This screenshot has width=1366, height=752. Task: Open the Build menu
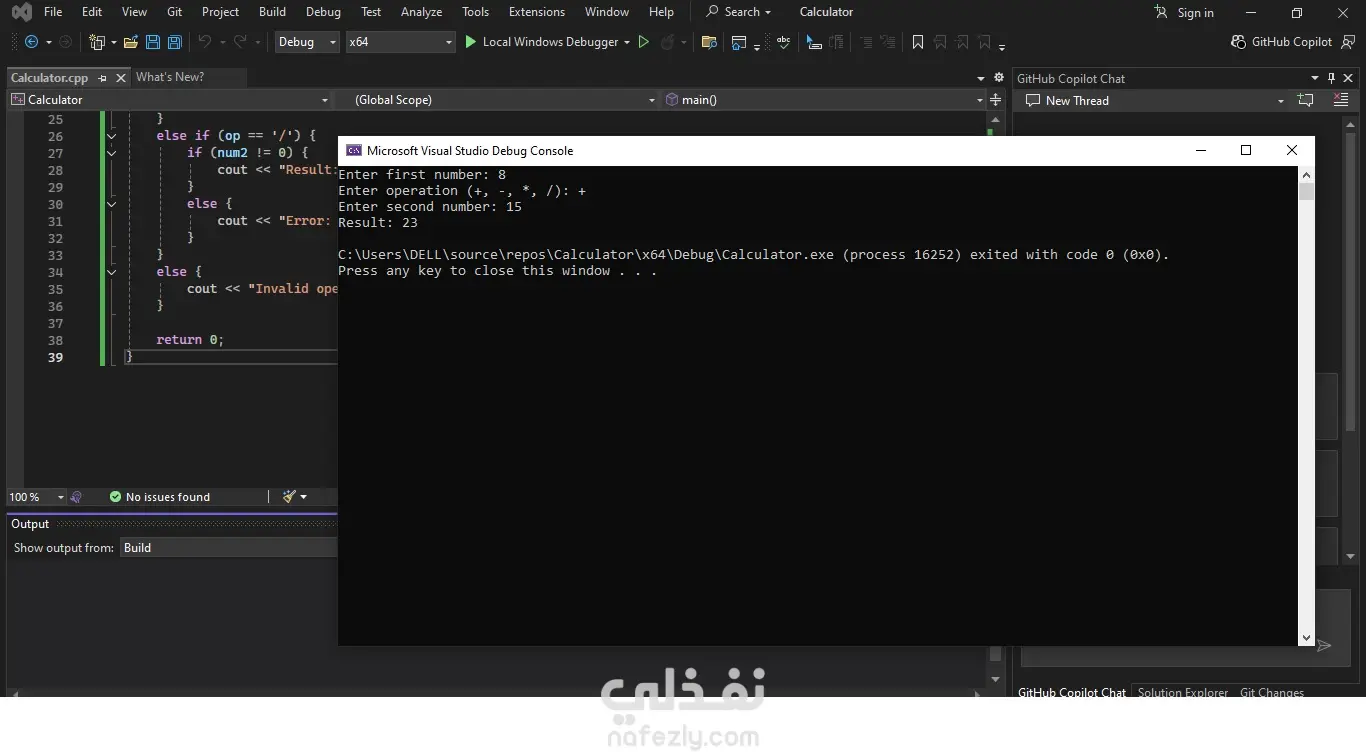(272, 12)
